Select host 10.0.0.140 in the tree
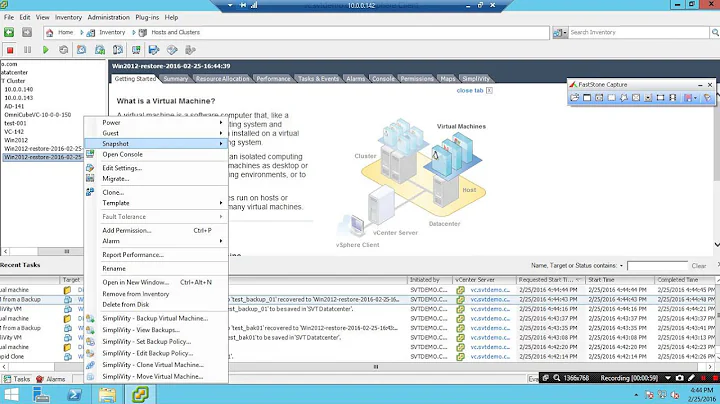 pyautogui.click(x=18, y=90)
